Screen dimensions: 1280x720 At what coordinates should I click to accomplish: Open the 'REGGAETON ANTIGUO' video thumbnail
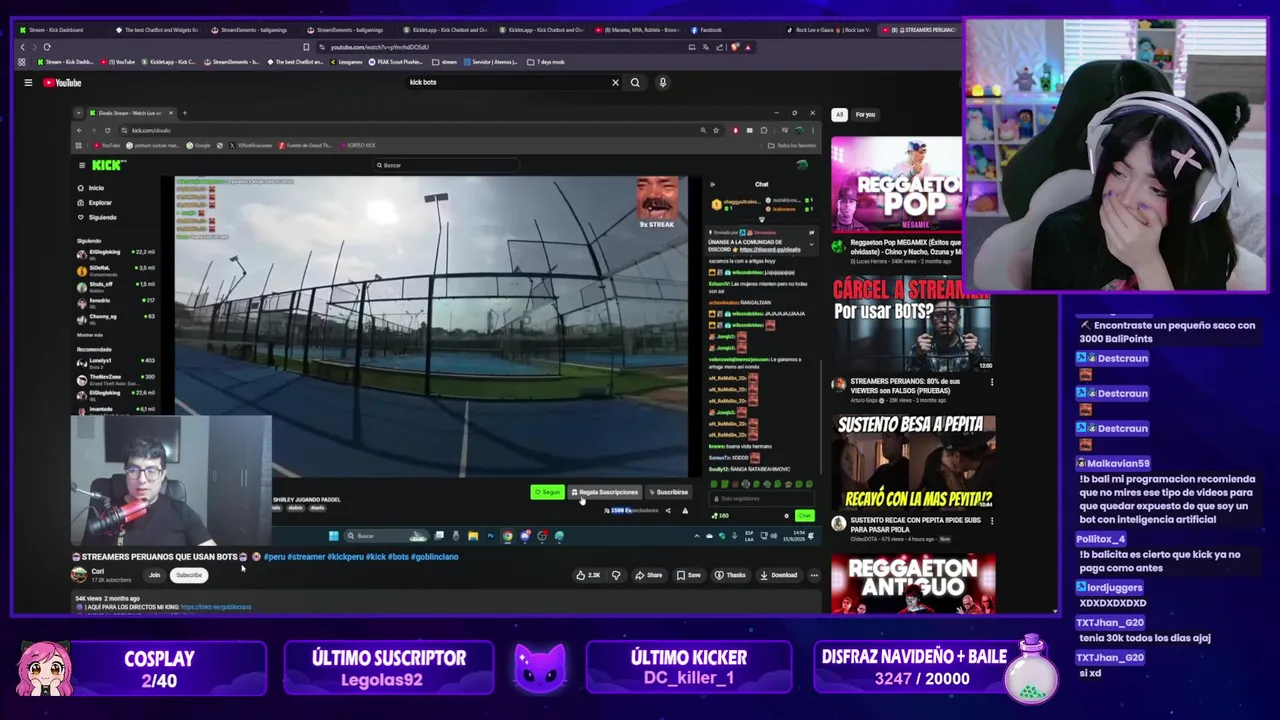click(x=912, y=582)
